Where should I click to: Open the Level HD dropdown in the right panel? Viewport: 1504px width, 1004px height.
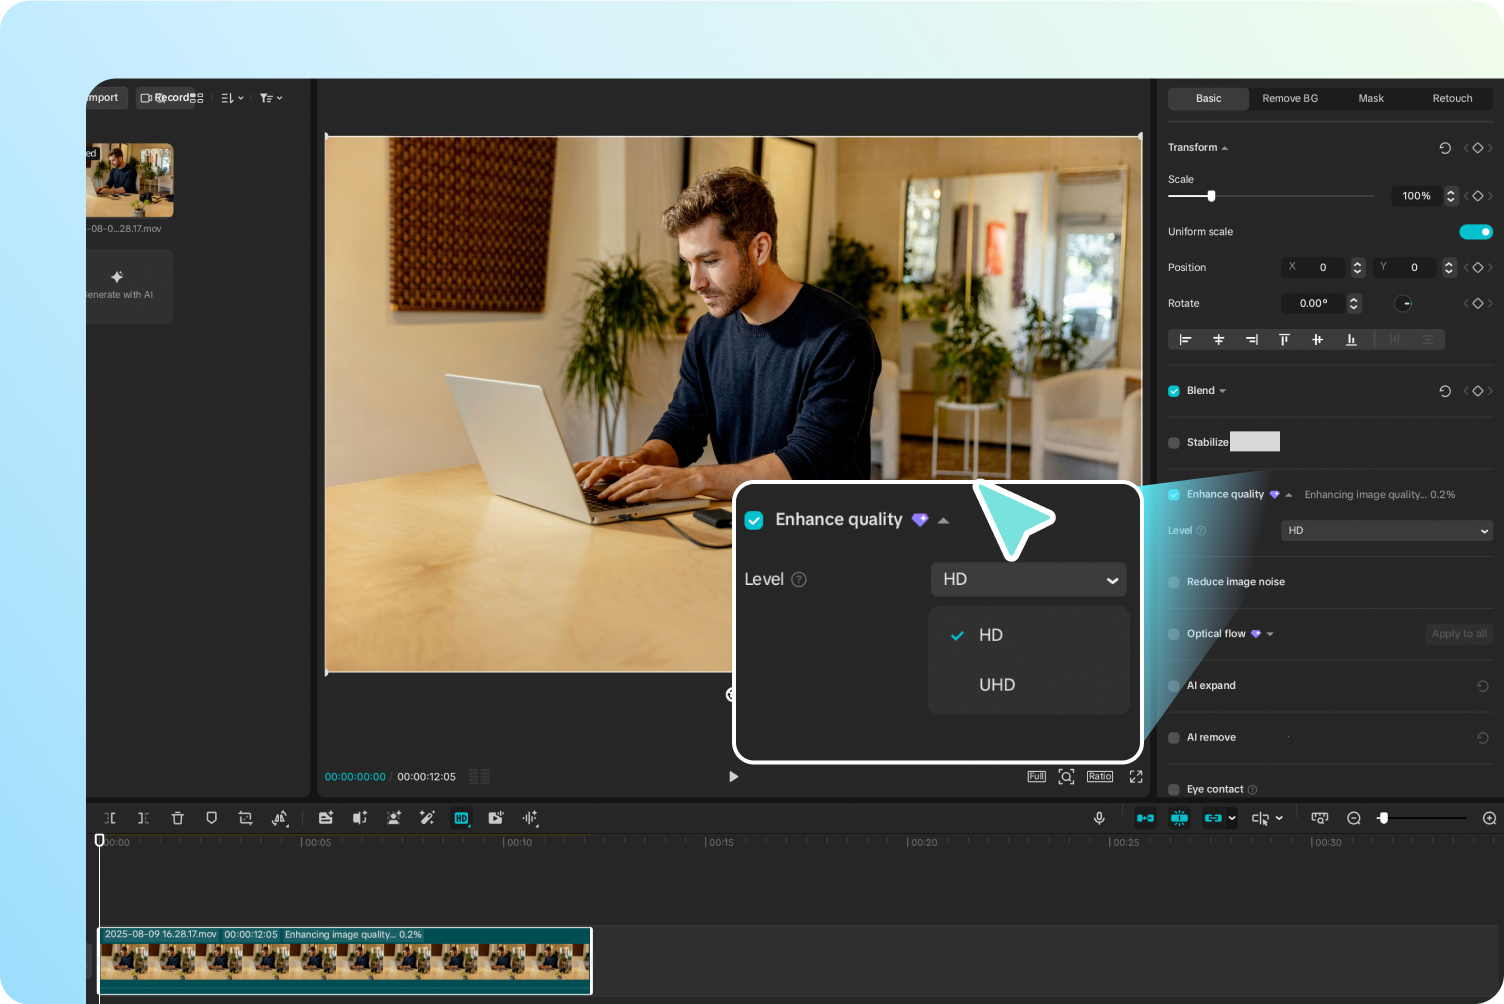click(x=1387, y=531)
